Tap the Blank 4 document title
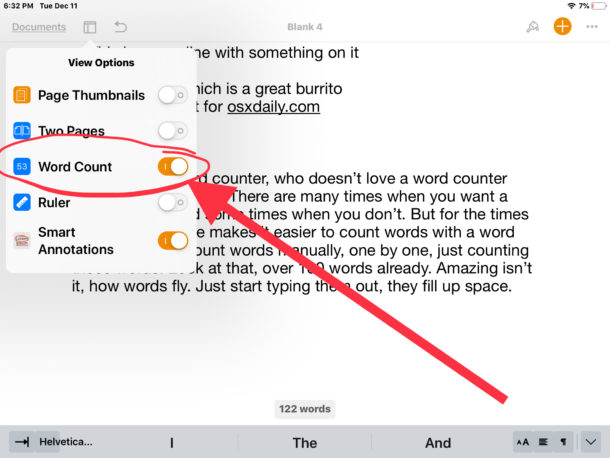This screenshot has height=458, width=610. coord(305,27)
